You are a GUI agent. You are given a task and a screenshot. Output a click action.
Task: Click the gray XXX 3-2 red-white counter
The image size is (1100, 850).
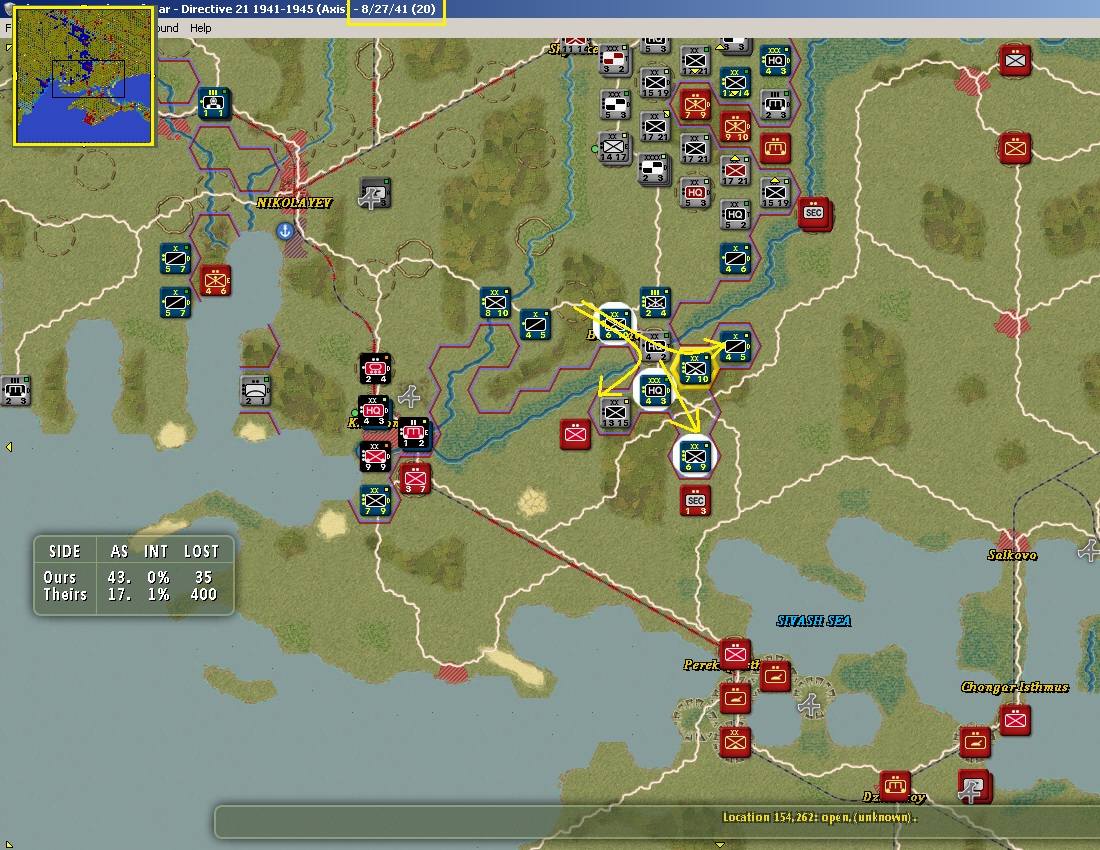click(615, 60)
